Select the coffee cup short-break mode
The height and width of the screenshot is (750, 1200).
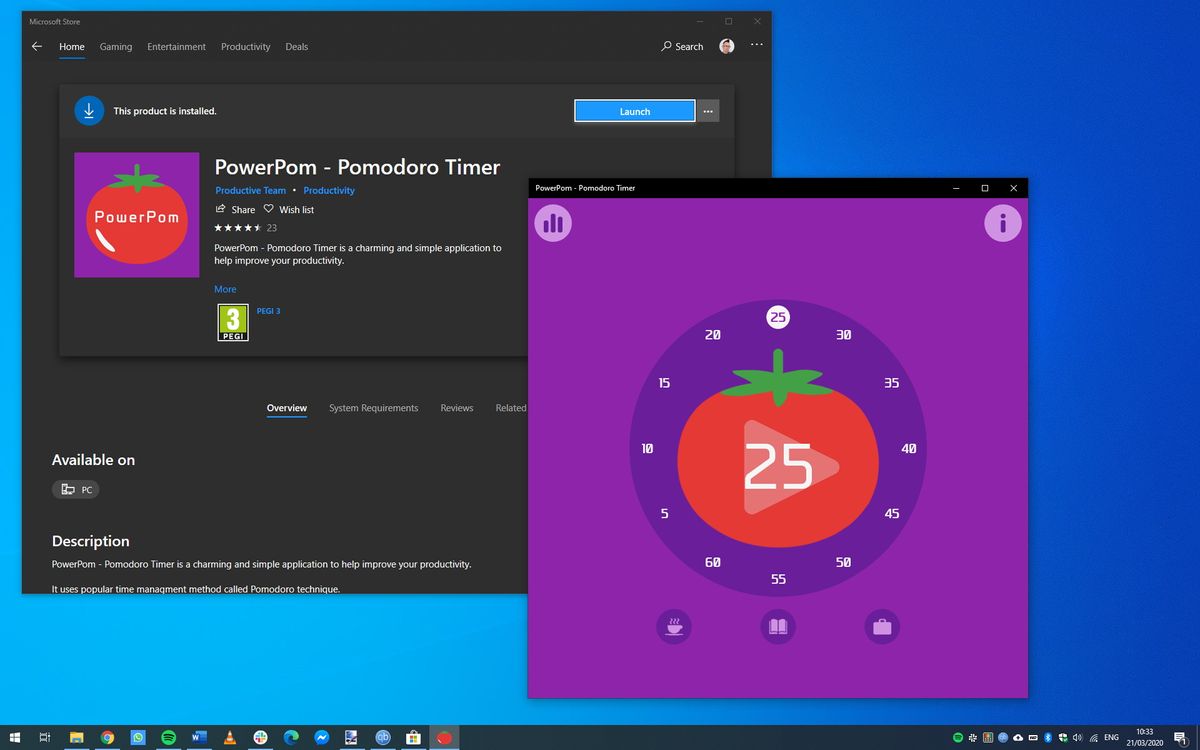click(674, 626)
